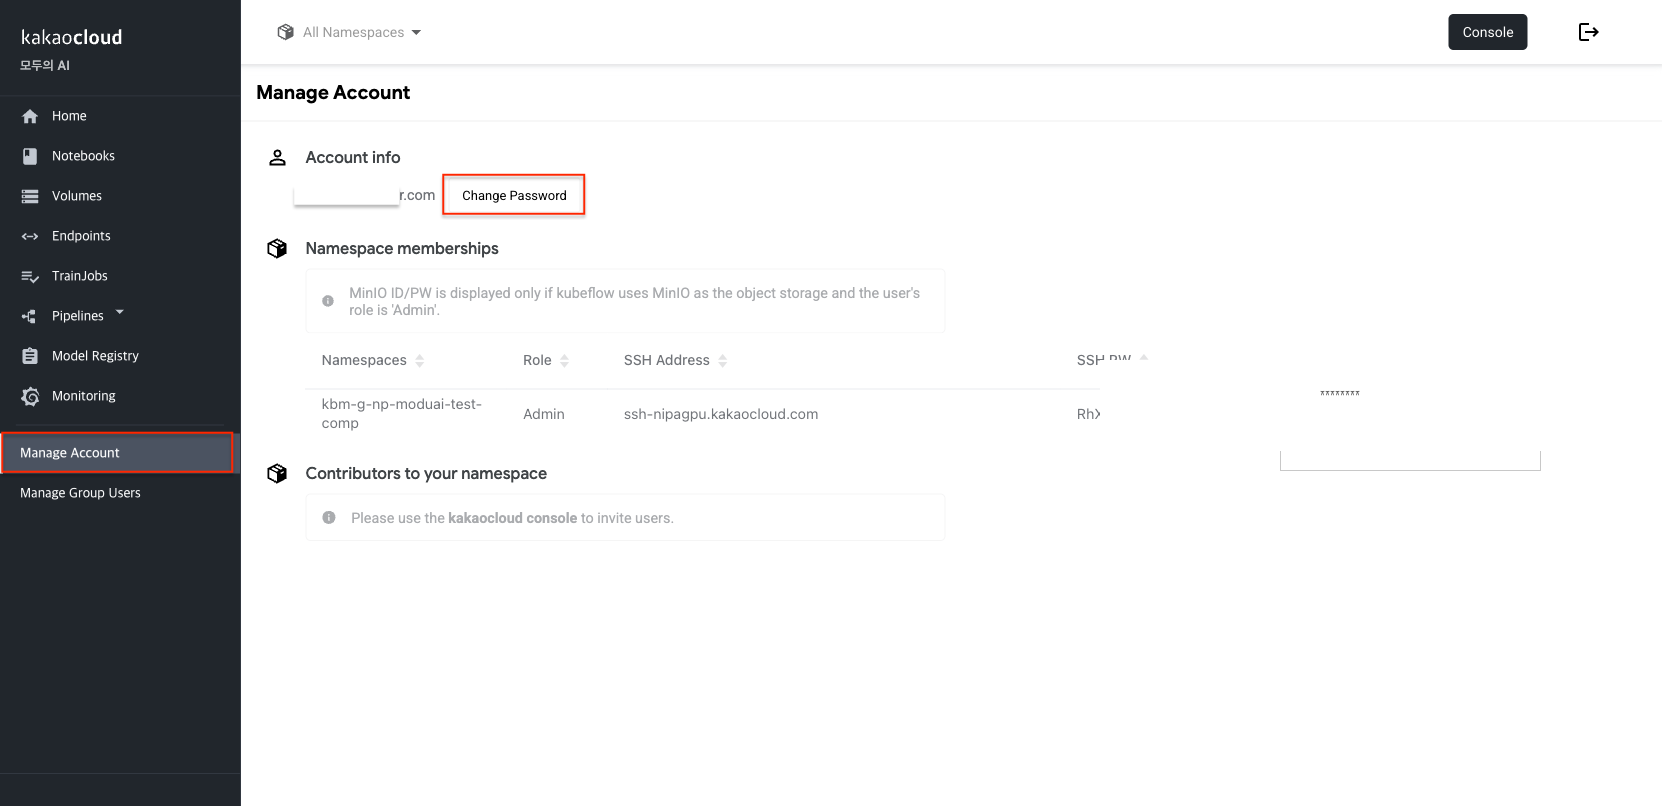Screen dimensions: 1662x806
Task: Click the Namespace memberships heading
Action: [402, 248]
